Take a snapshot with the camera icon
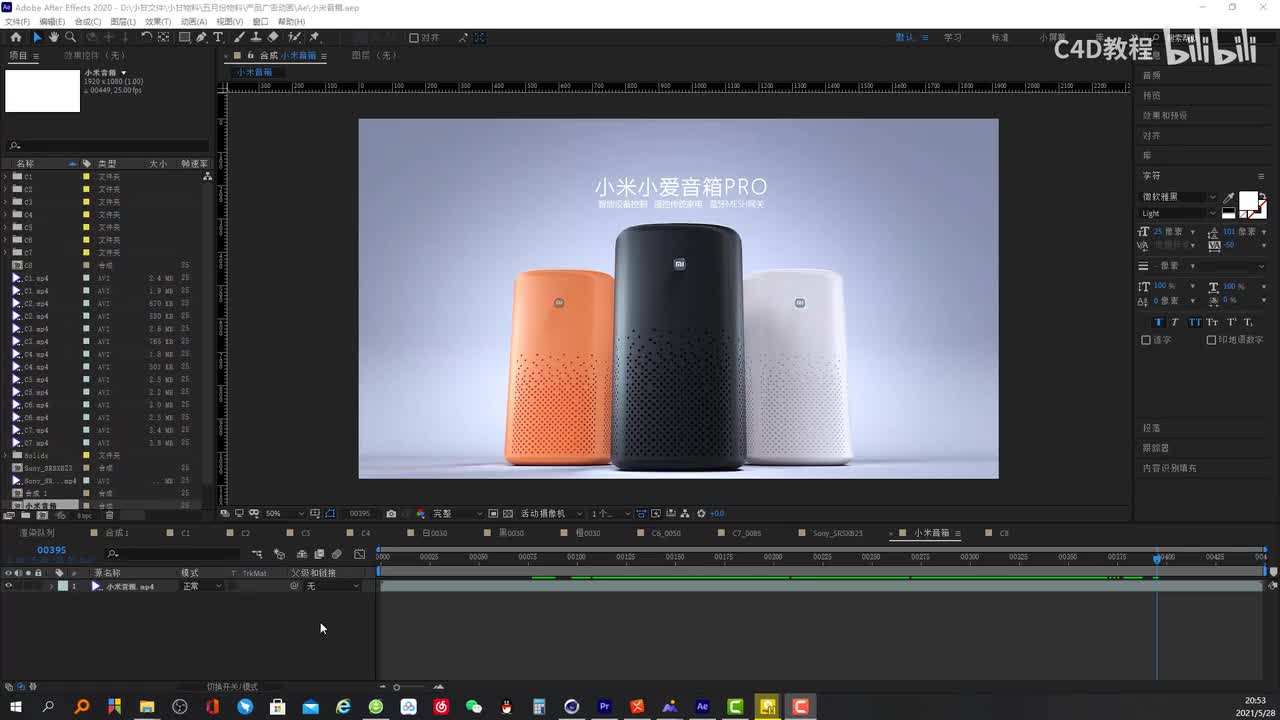Screen dimensions: 1280x720 pyautogui.click(x=391, y=513)
